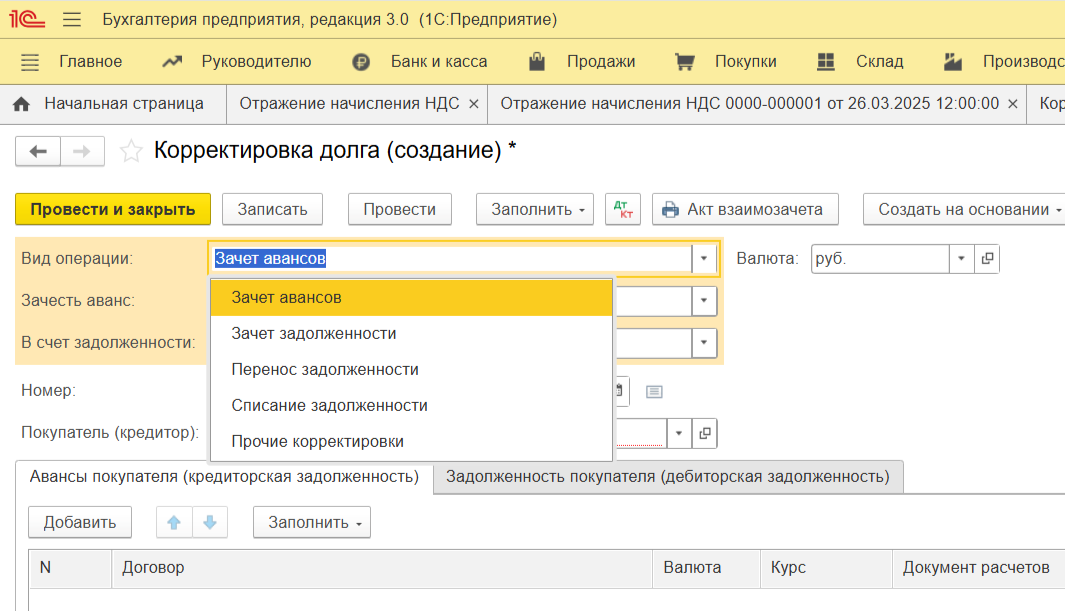This screenshot has height=611, width=1065.
Task: Move row down with blue arrow
Action: tap(210, 522)
